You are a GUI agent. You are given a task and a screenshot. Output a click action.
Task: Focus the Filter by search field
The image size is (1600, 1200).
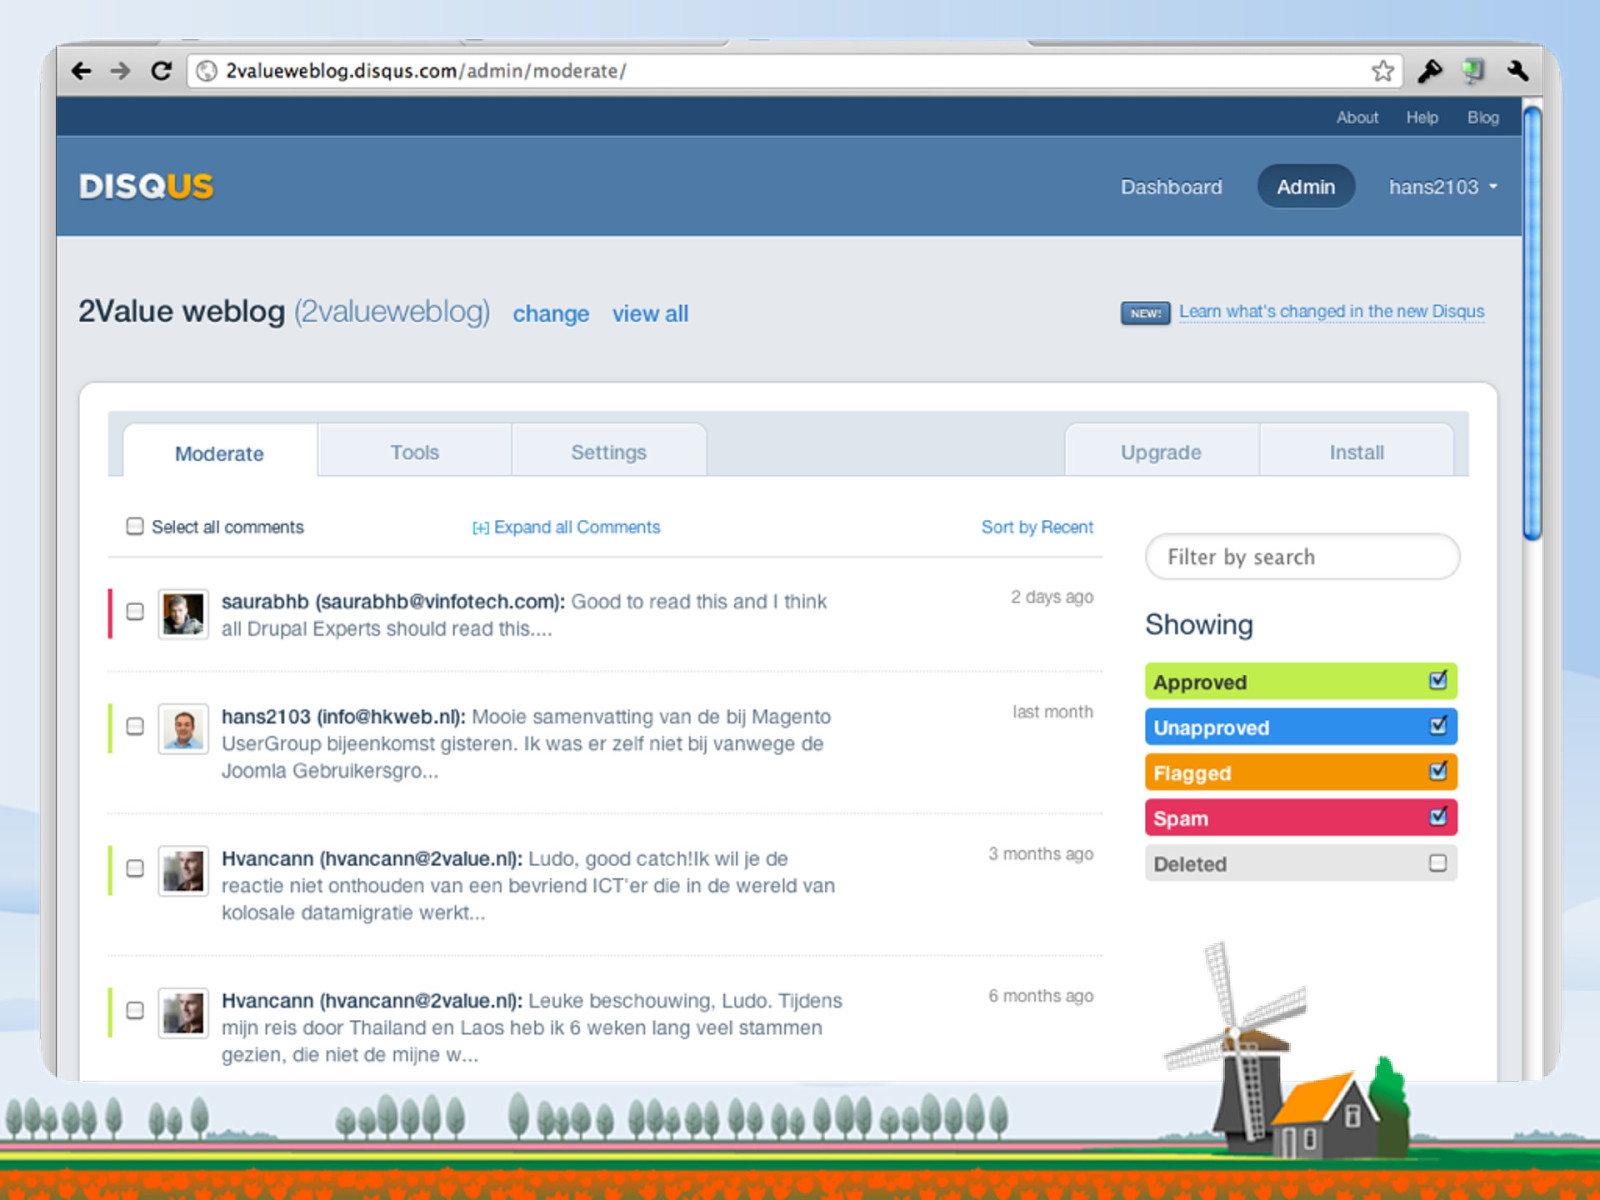click(x=1302, y=557)
